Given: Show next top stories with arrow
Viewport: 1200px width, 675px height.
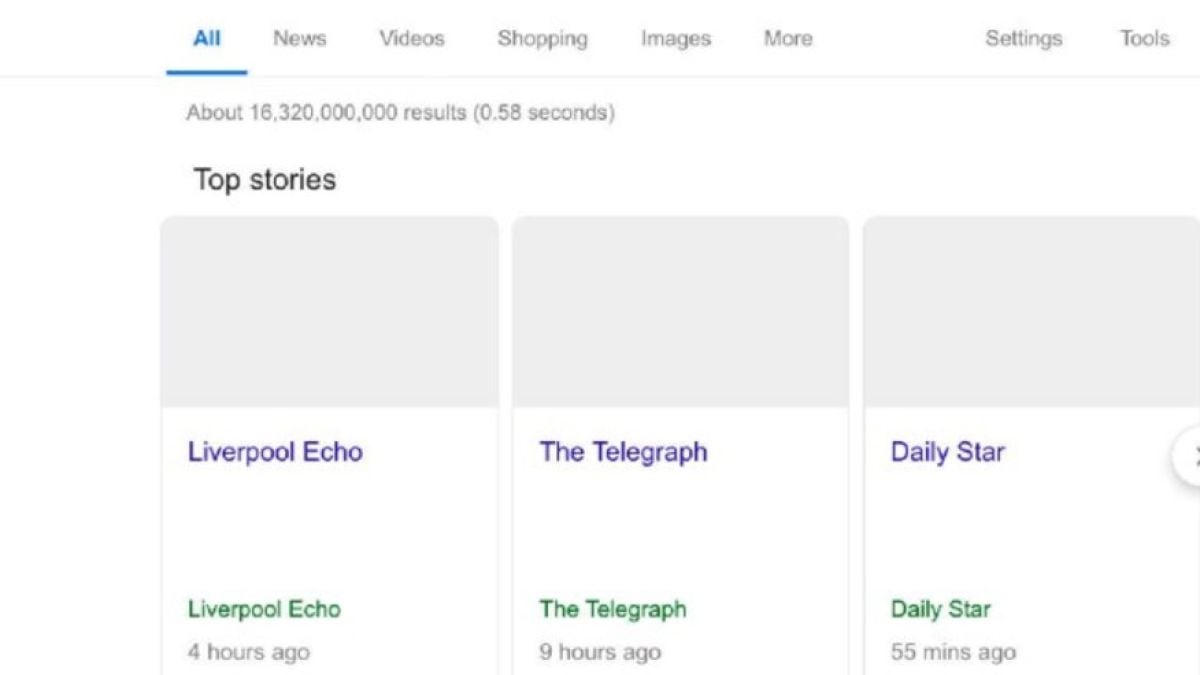Looking at the screenshot, I should point(1188,457).
